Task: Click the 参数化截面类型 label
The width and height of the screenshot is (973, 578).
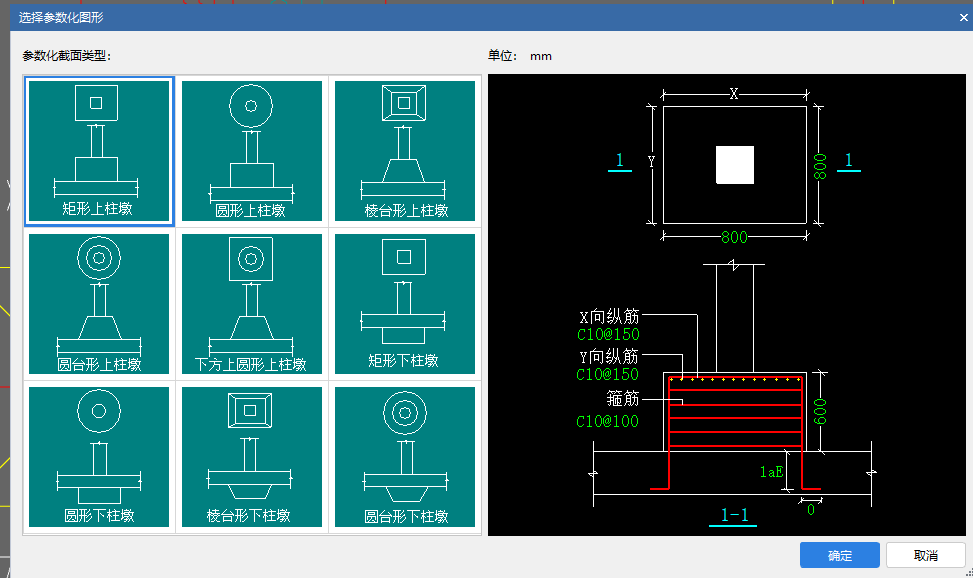Action: 67,56
